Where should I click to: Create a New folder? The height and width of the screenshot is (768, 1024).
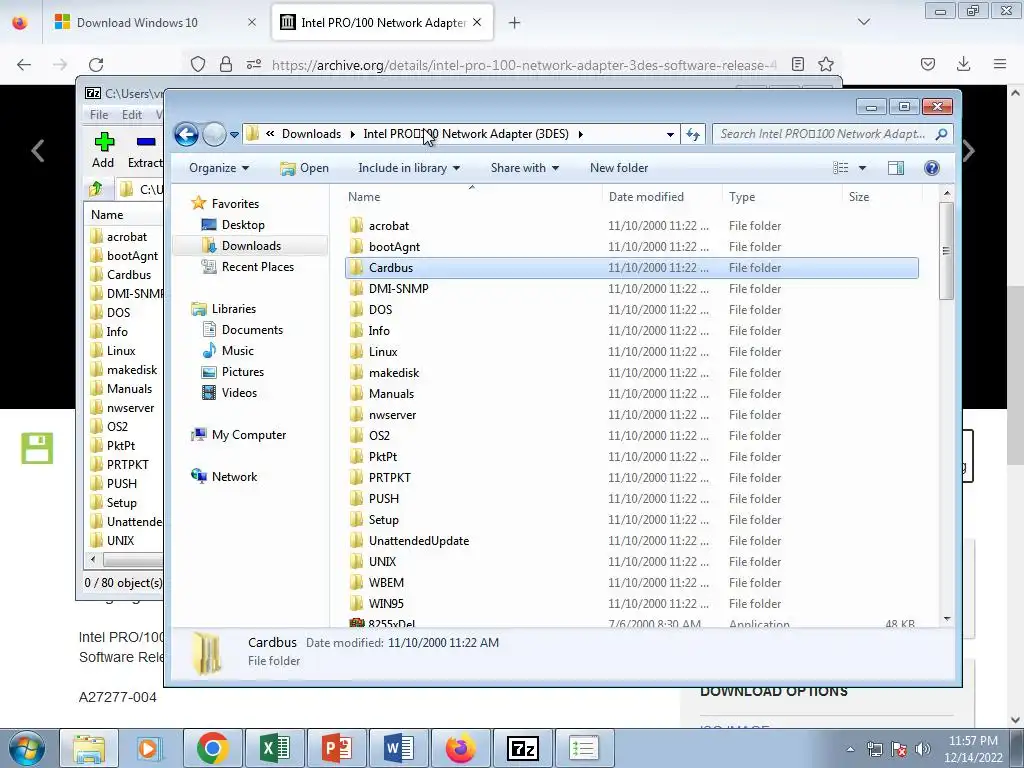coord(619,168)
